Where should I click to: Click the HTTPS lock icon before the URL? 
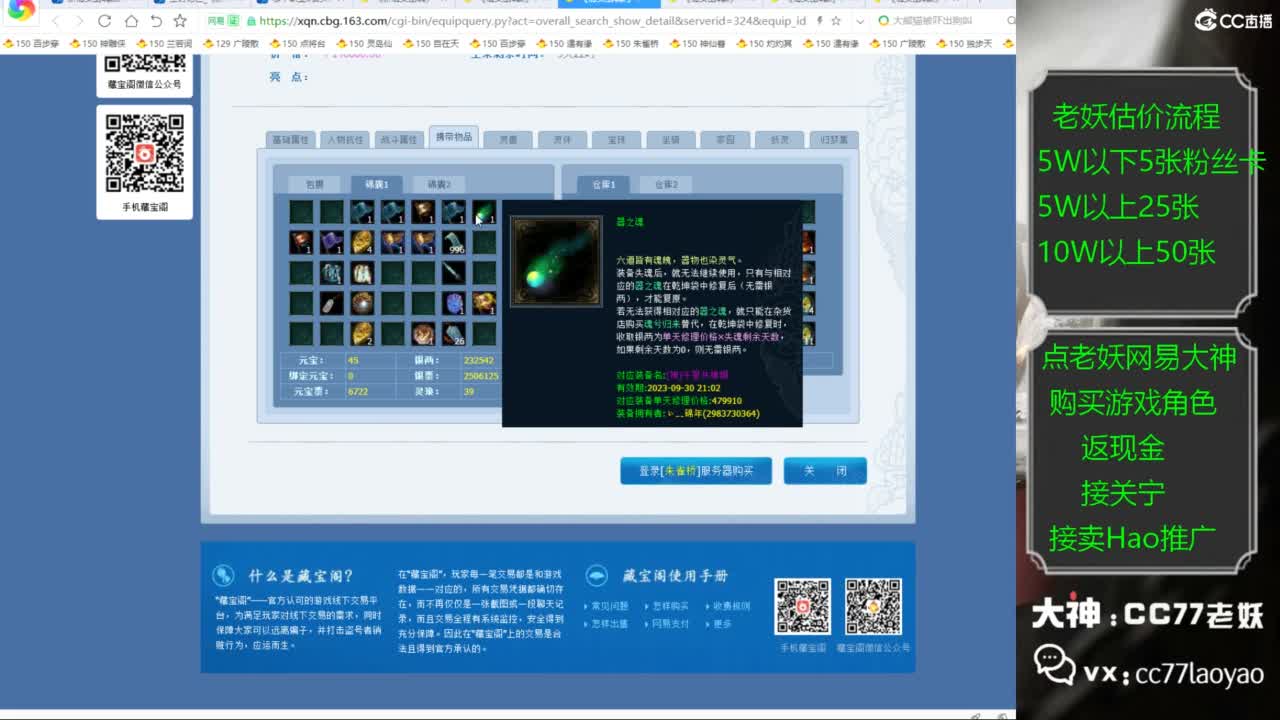coord(252,20)
